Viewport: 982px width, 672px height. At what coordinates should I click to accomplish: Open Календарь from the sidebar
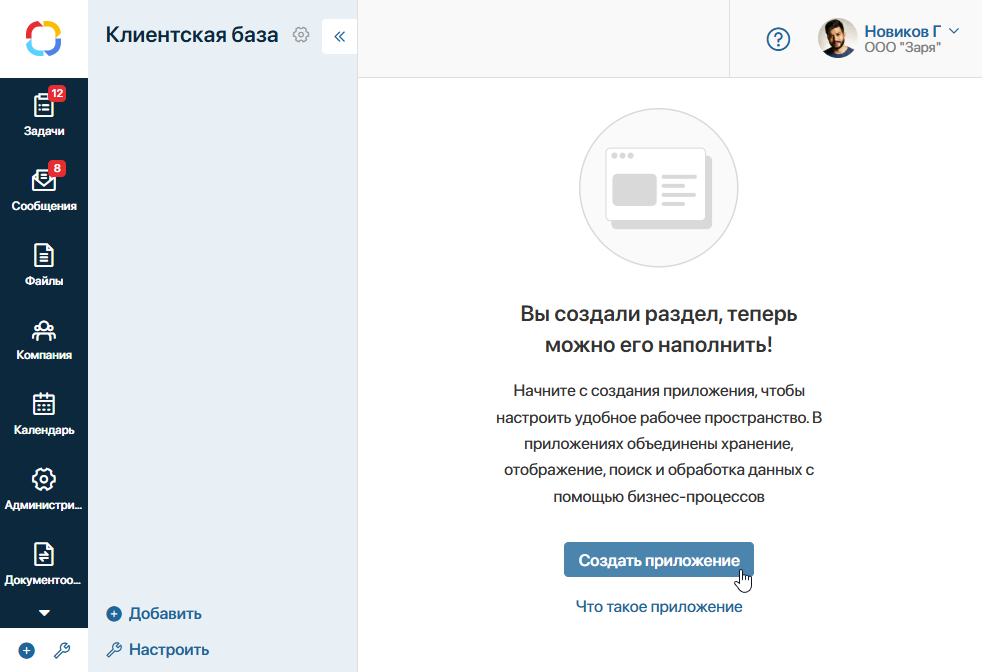tap(44, 415)
